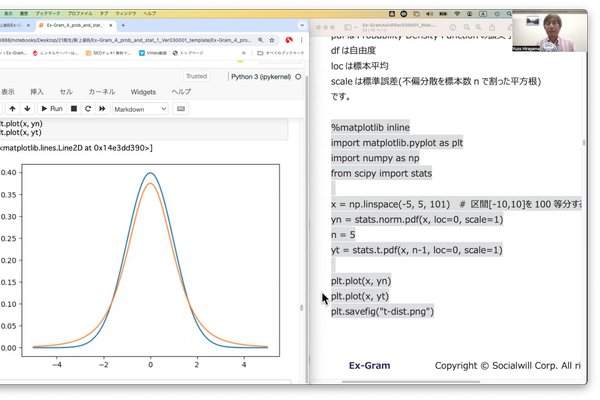The height and width of the screenshot is (400, 600).
Task: Open the Vimeo bookmark link
Action: [x=153, y=53]
